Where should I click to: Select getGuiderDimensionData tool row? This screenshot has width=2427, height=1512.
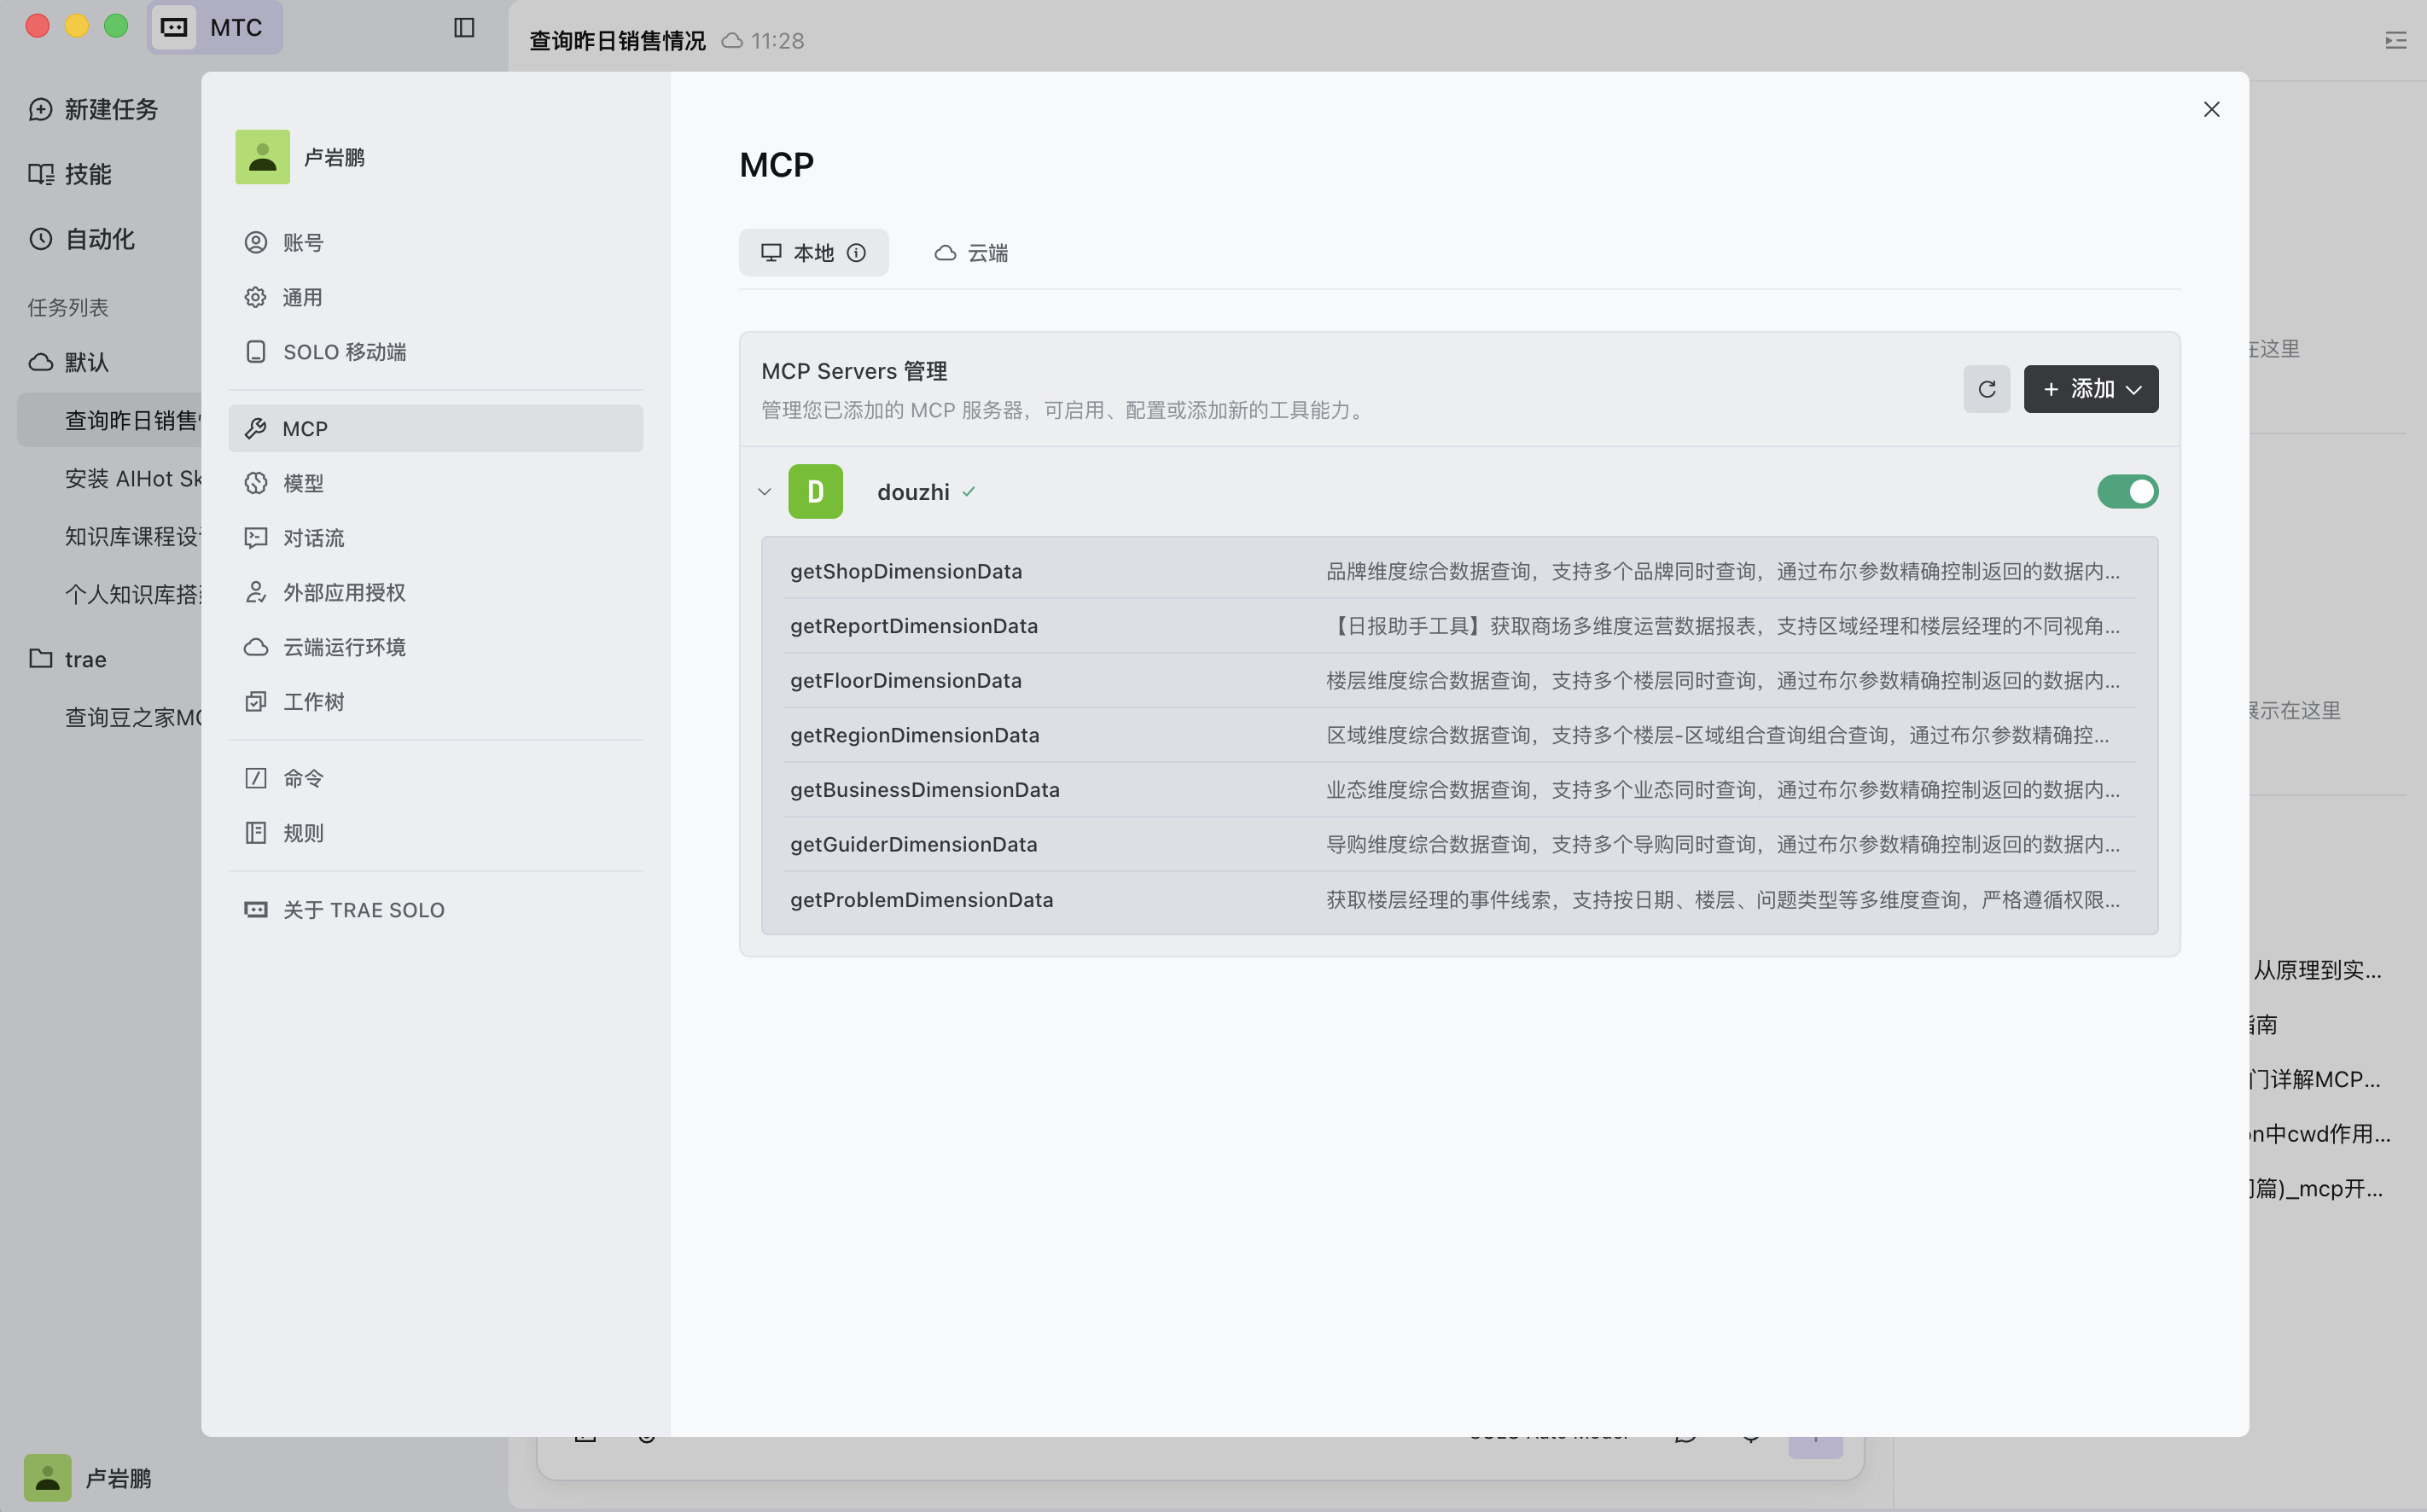pos(1459,844)
